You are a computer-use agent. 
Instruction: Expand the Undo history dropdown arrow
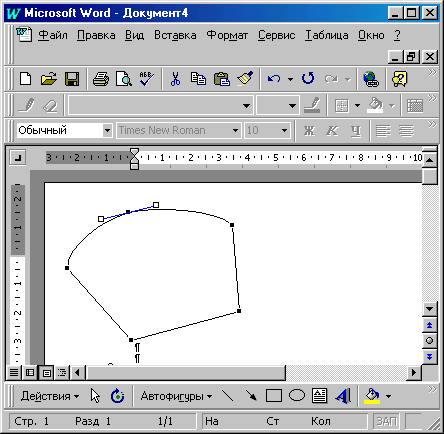click(x=290, y=79)
